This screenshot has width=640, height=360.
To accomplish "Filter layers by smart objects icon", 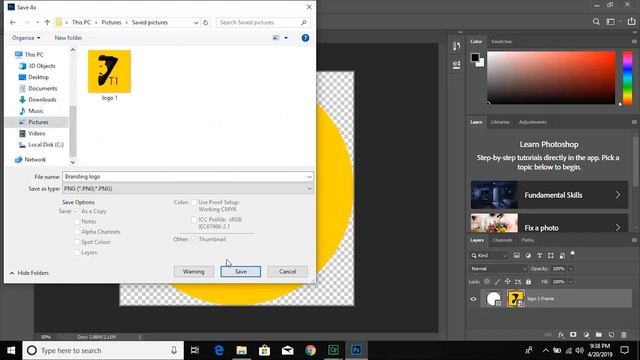I will click(562, 256).
